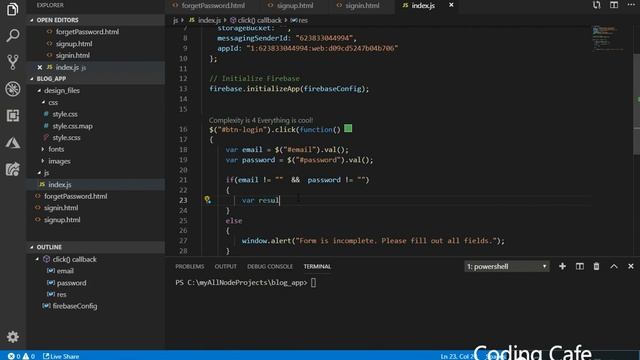Open the Manage settings gear

[13, 337]
